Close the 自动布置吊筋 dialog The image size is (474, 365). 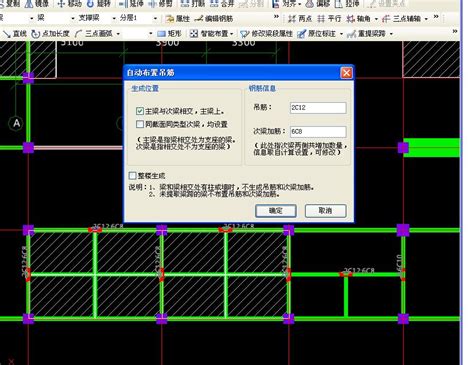pos(347,73)
